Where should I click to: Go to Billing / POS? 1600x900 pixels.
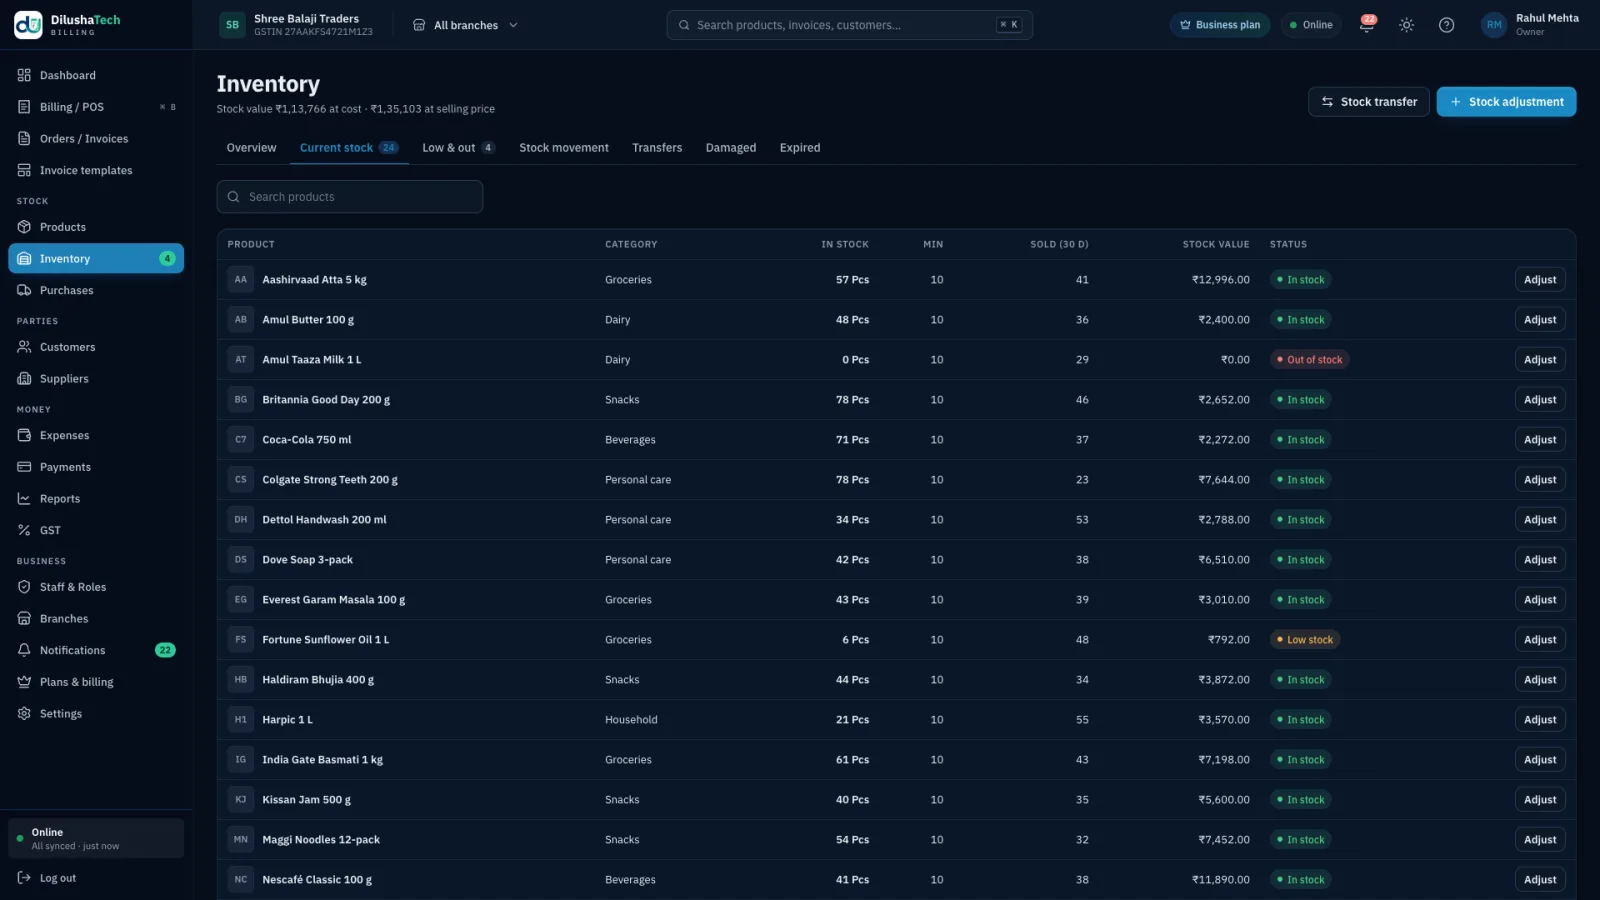pos(96,107)
